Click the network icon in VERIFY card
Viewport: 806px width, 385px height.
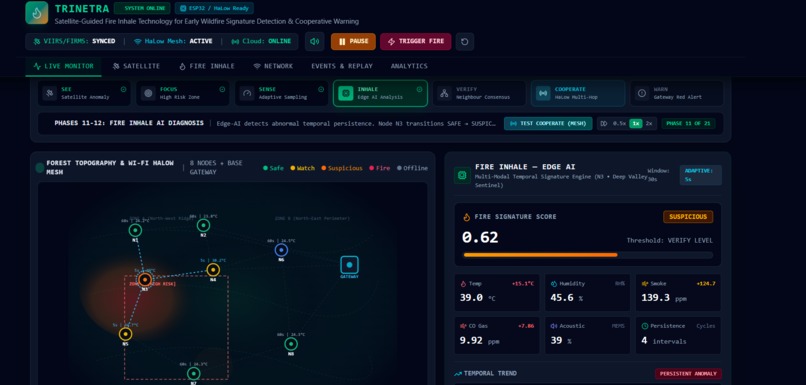point(444,94)
